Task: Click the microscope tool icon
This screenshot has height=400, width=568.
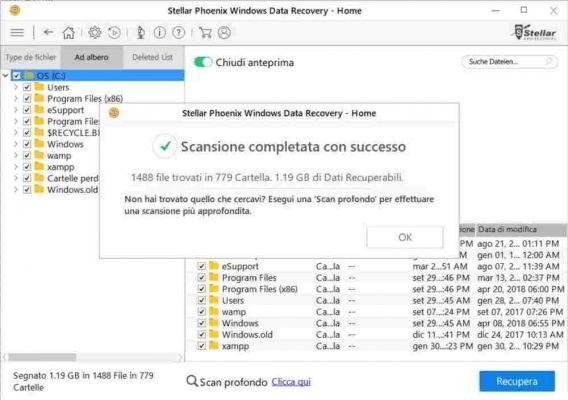Action: point(141,33)
